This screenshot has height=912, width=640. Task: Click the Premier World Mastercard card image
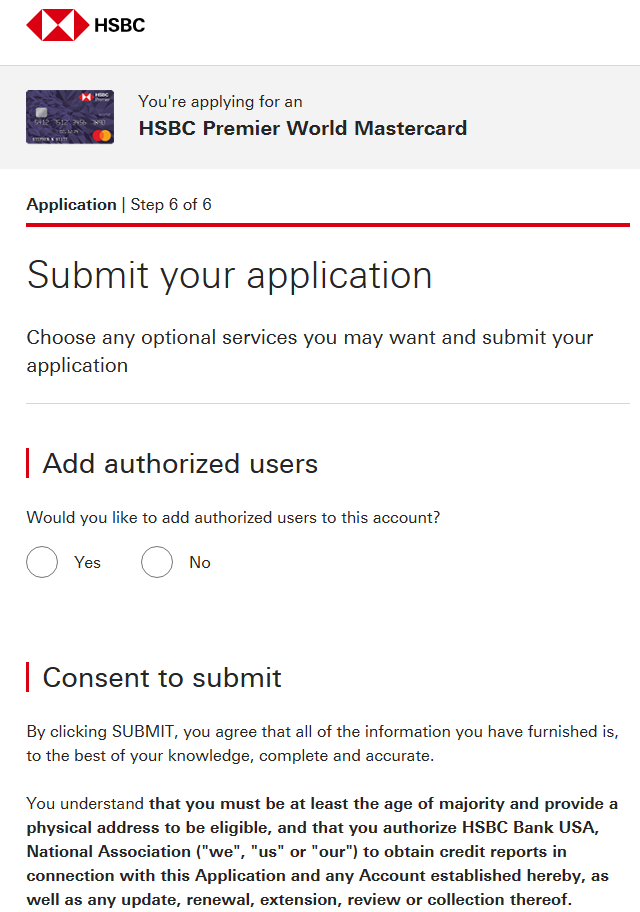coord(70,117)
